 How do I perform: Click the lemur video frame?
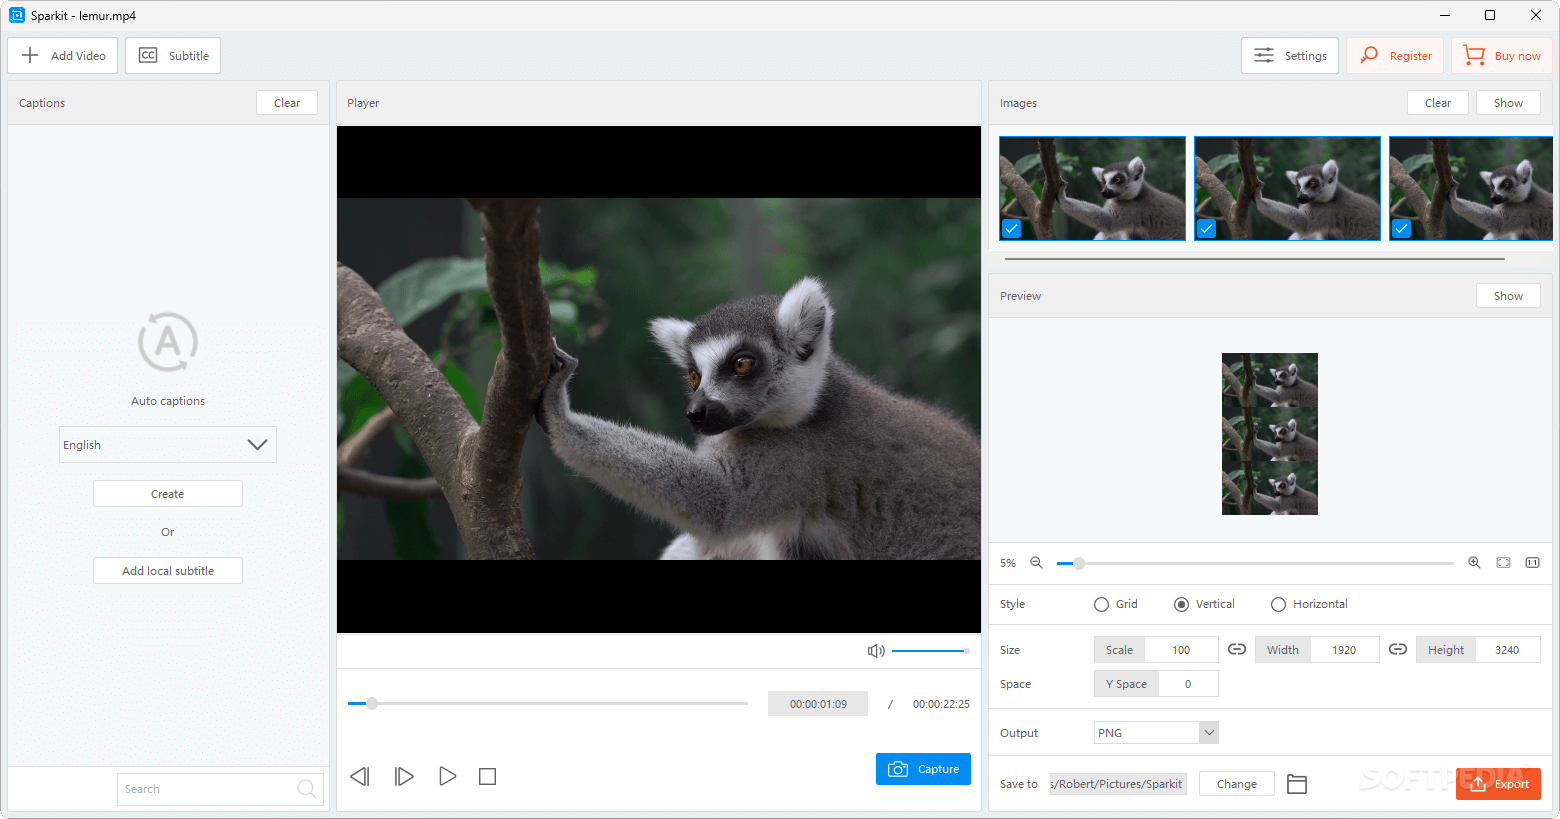coord(659,379)
